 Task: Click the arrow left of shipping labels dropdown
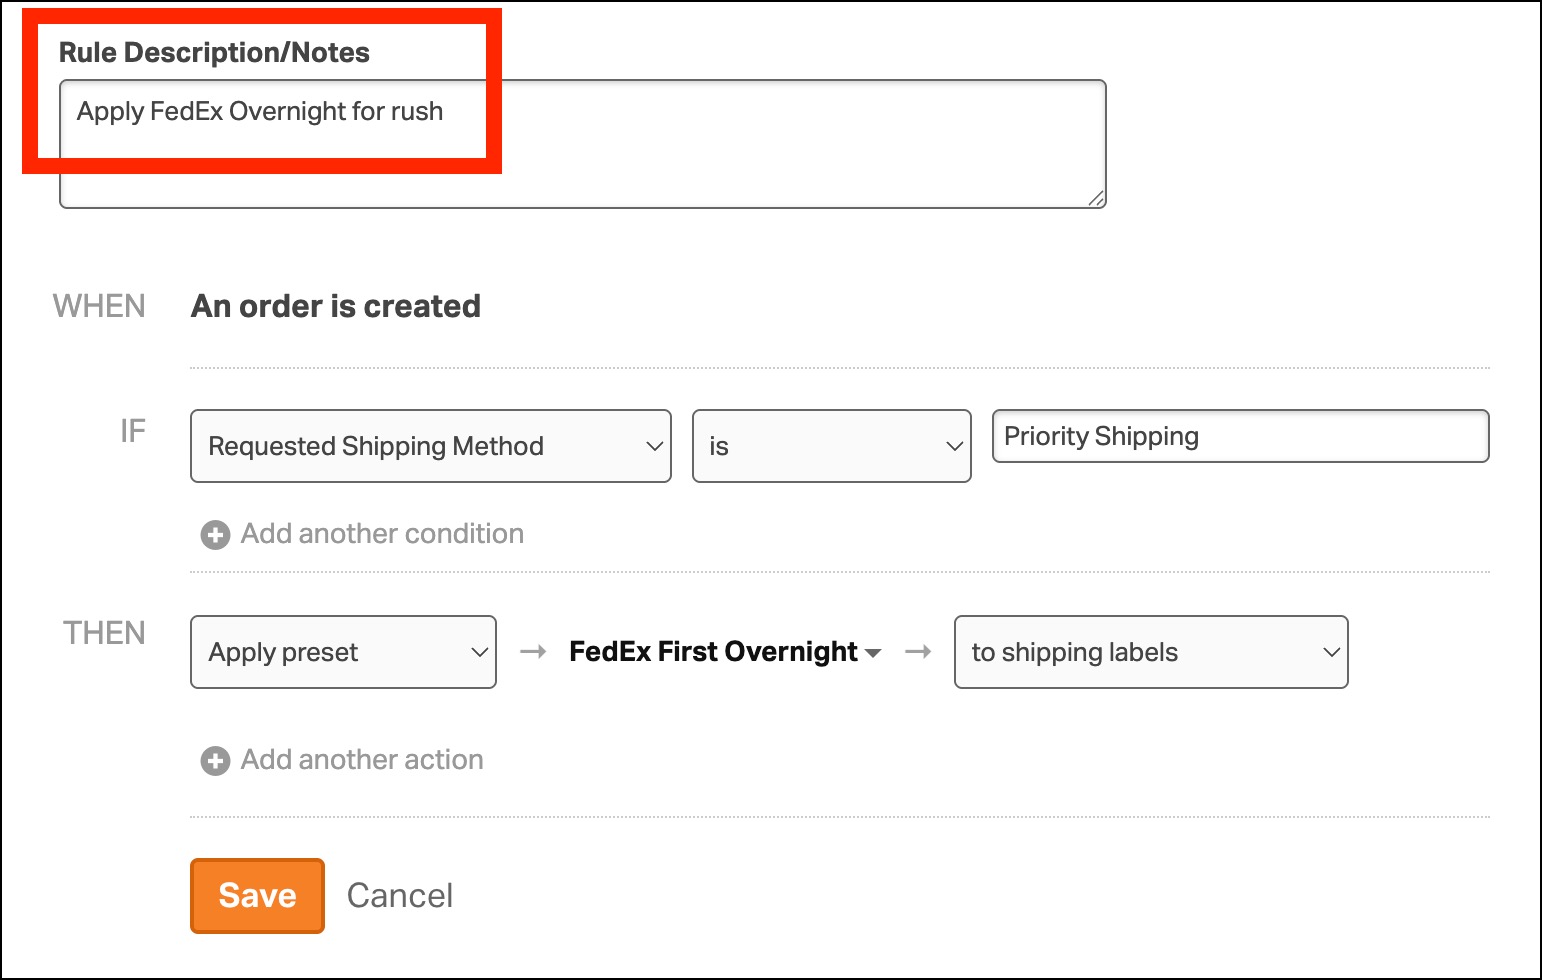[918, 652]
